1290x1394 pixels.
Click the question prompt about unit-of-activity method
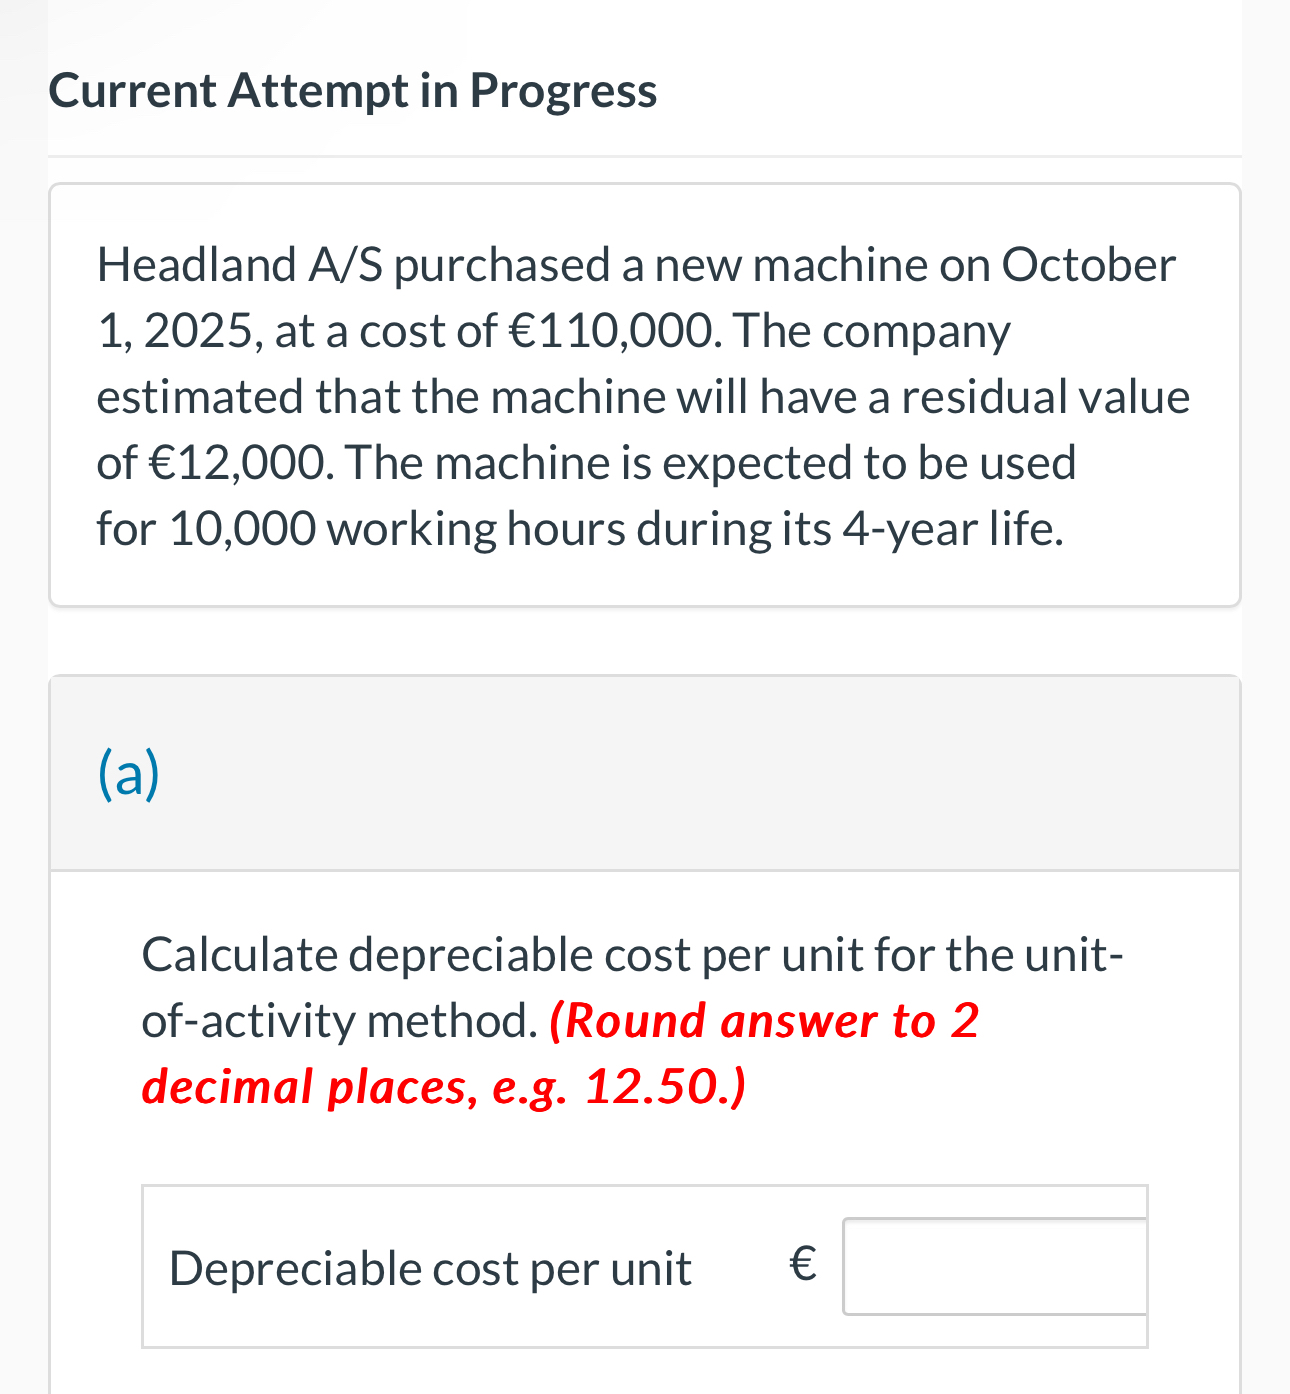632,955
